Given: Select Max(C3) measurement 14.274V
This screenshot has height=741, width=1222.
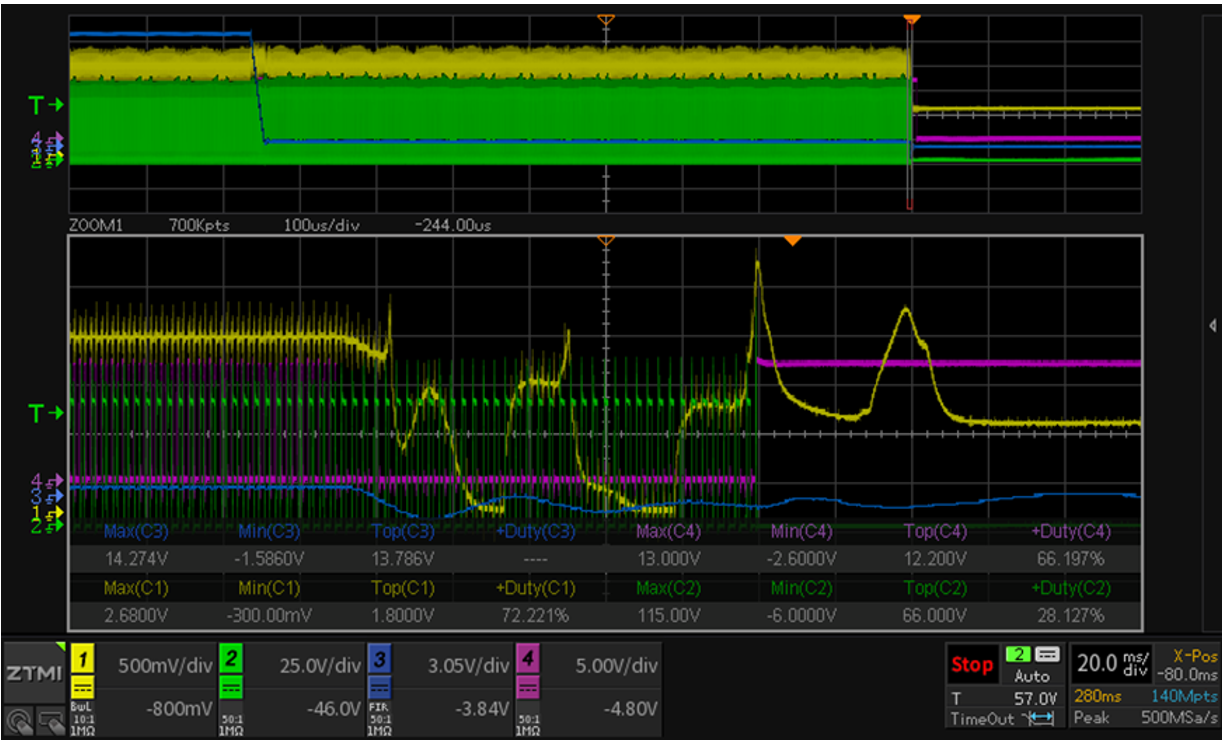Looking at the screenshot, I should tap(135, 558).
